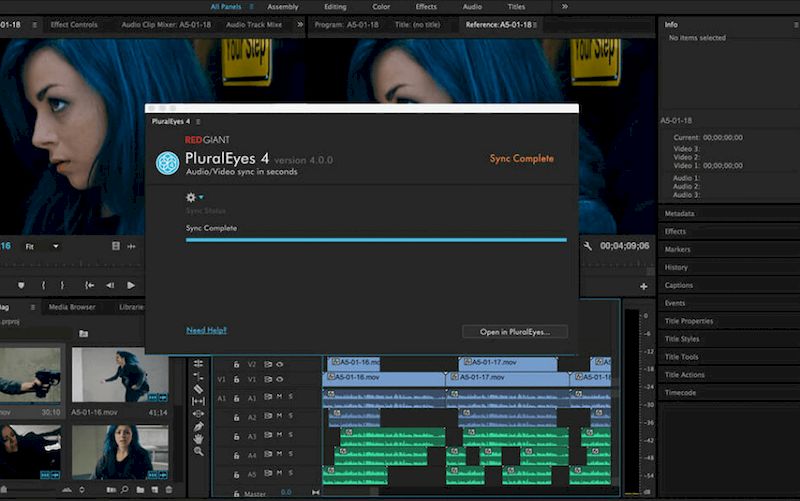Toggle sync lock for track A2
The height and width of the screenshot is (501, 800).
pos(268,416)
